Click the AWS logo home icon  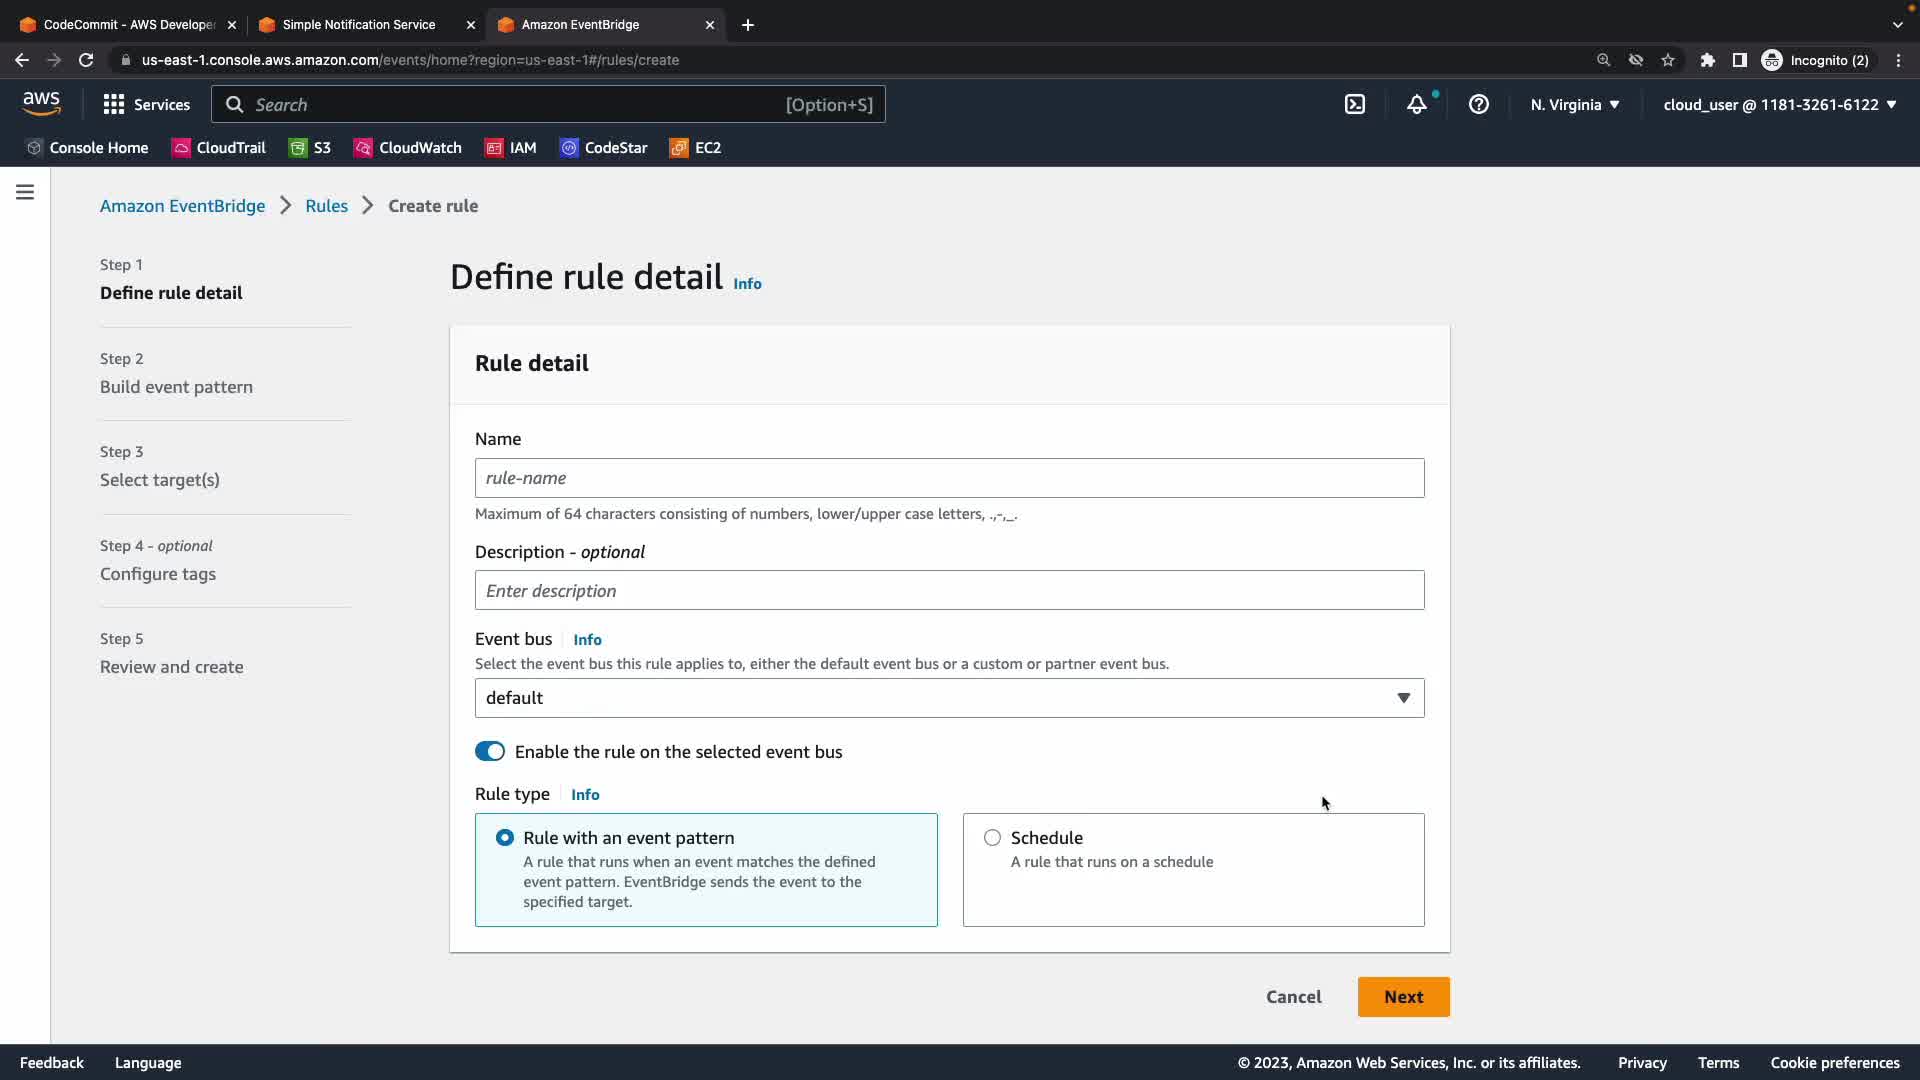[x=41, y=104]
